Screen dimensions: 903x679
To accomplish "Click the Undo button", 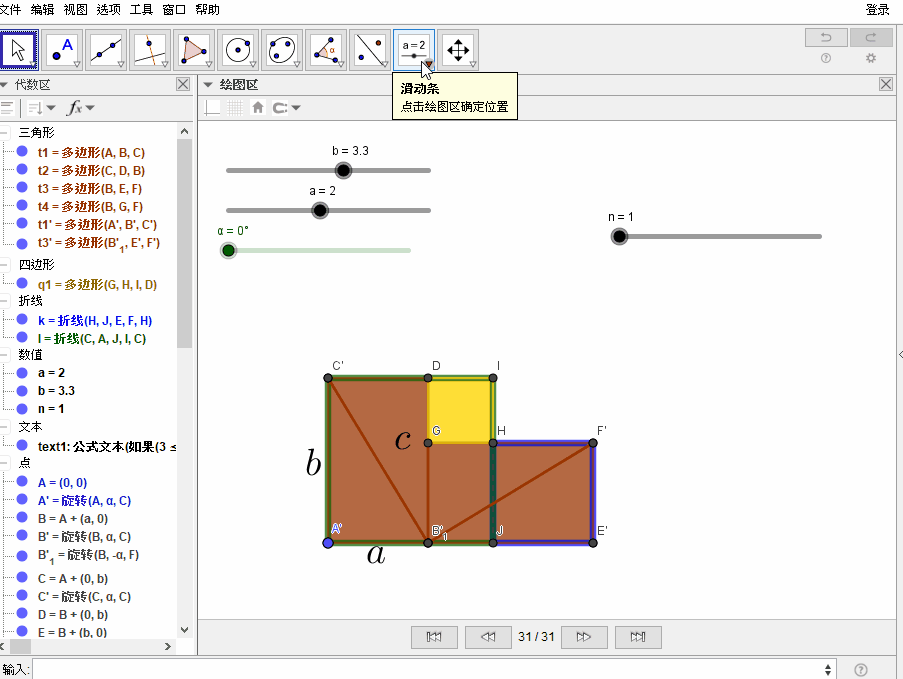I will point(826,37).
